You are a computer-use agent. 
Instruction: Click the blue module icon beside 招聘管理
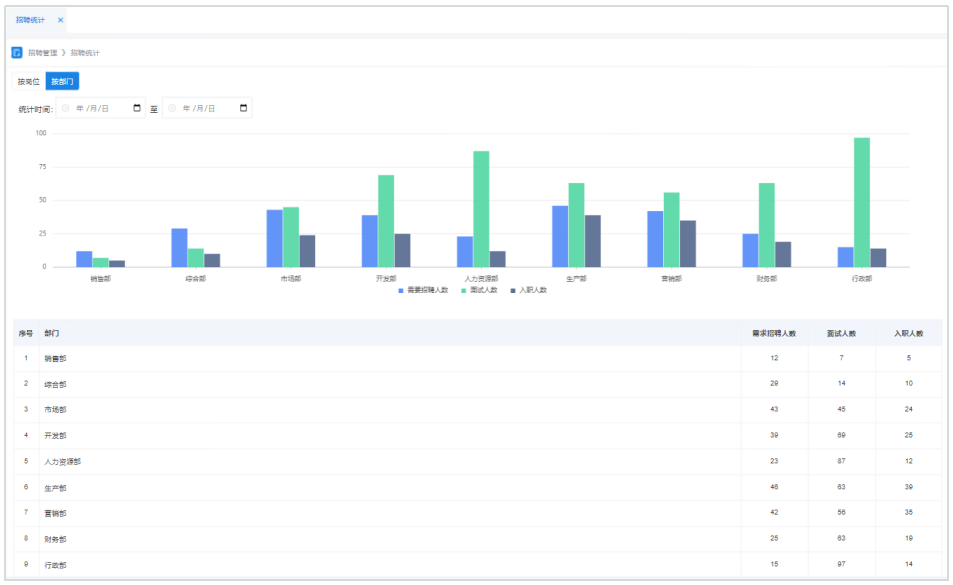[17, 52]
